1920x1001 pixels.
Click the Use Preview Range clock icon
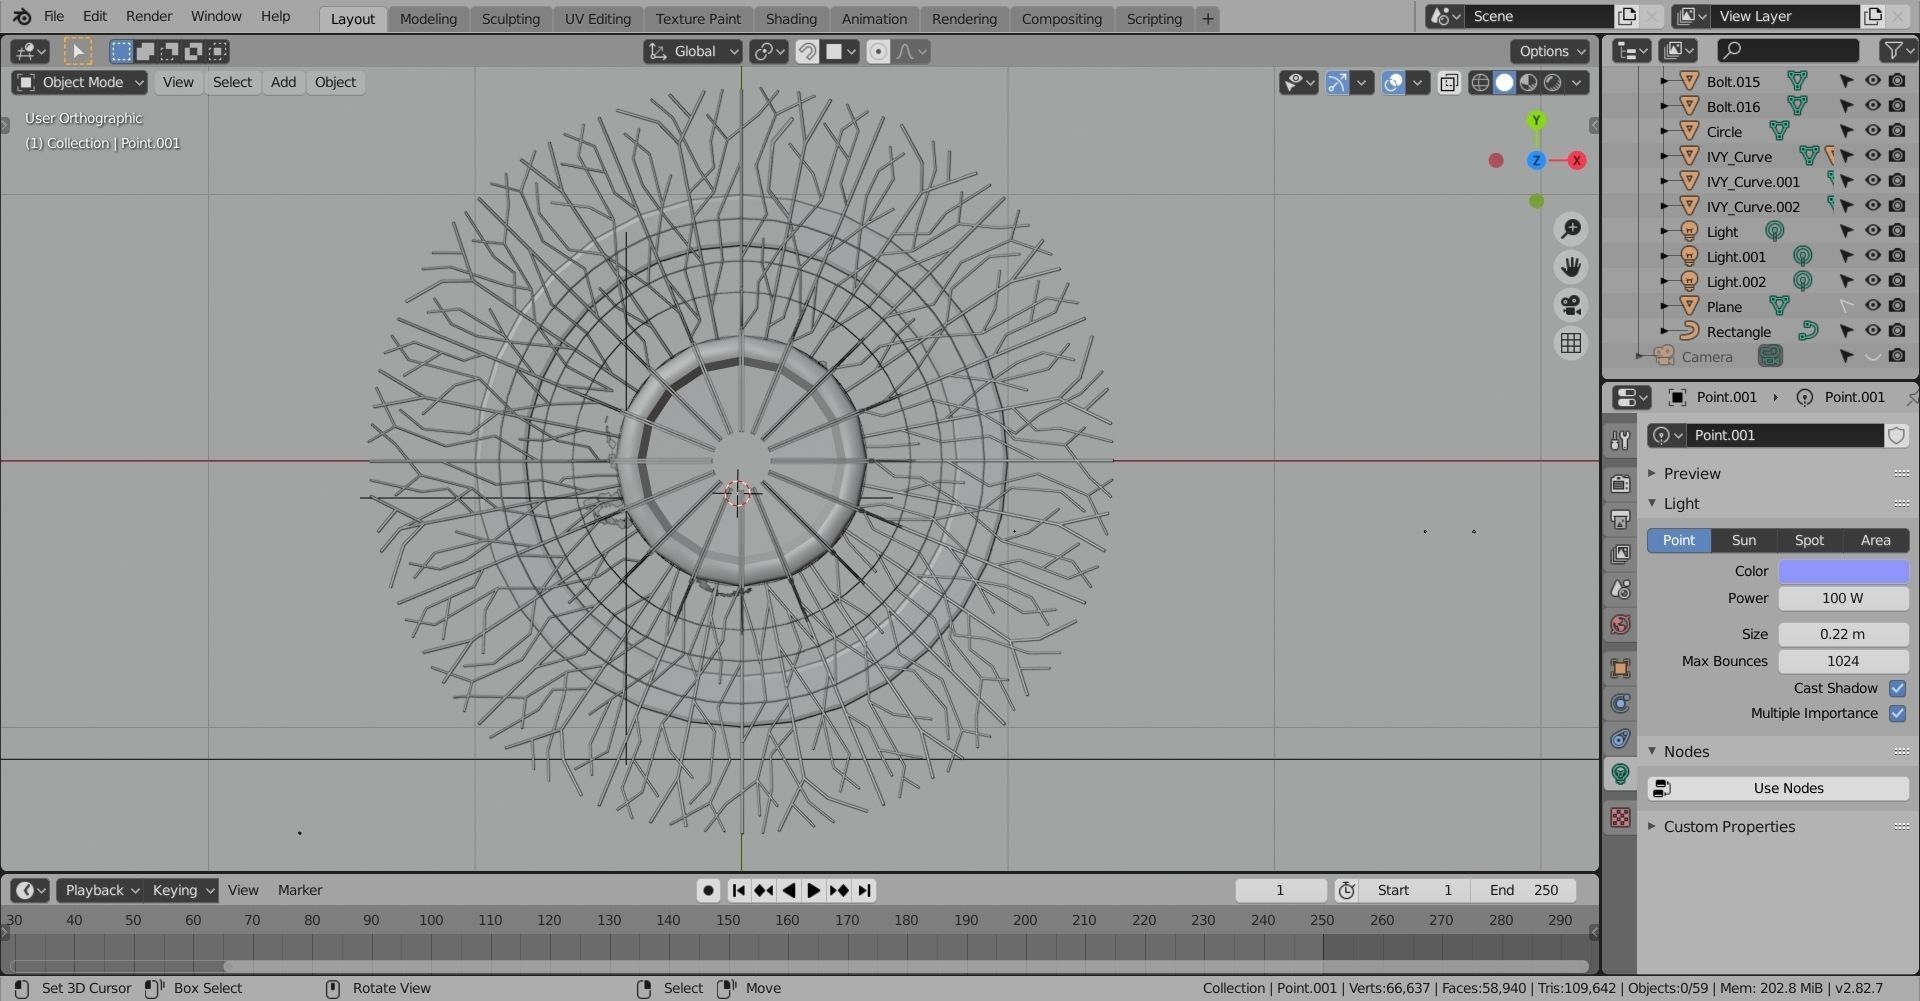(x=1347, y=890)
